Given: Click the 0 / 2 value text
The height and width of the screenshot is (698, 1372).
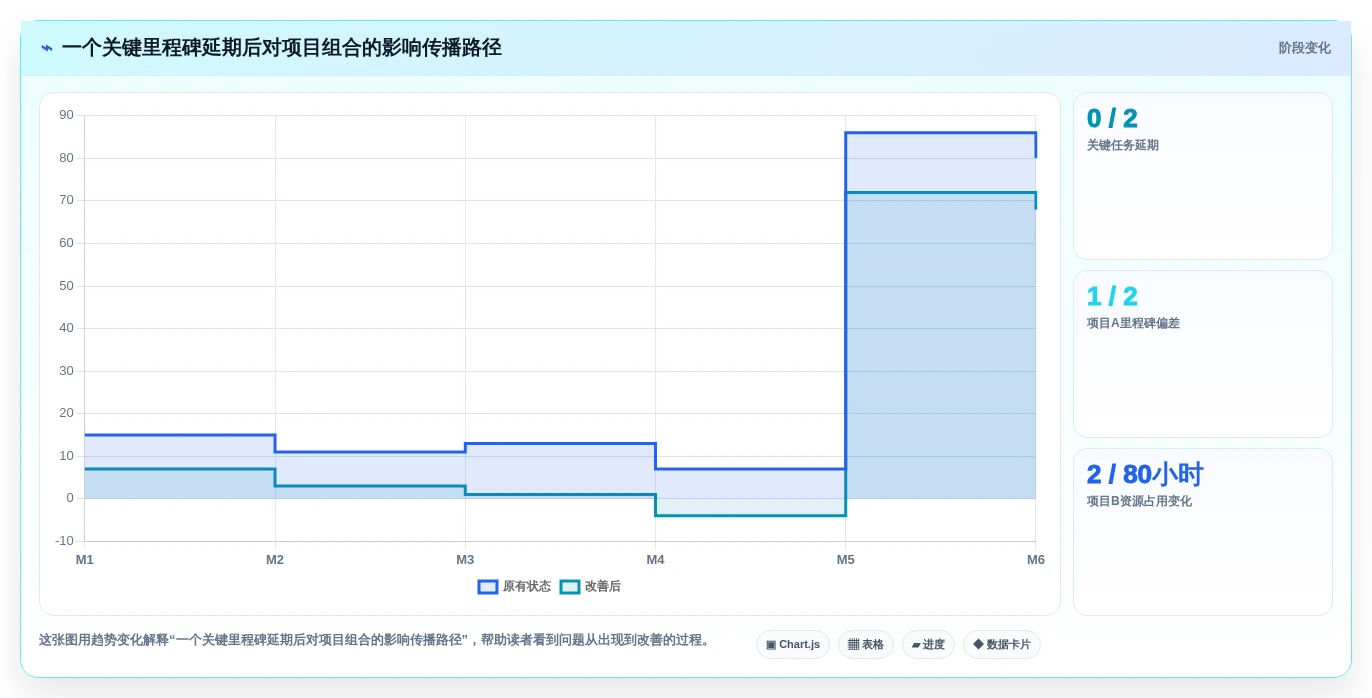Looking at the screenshot, I should (1112, 119).
